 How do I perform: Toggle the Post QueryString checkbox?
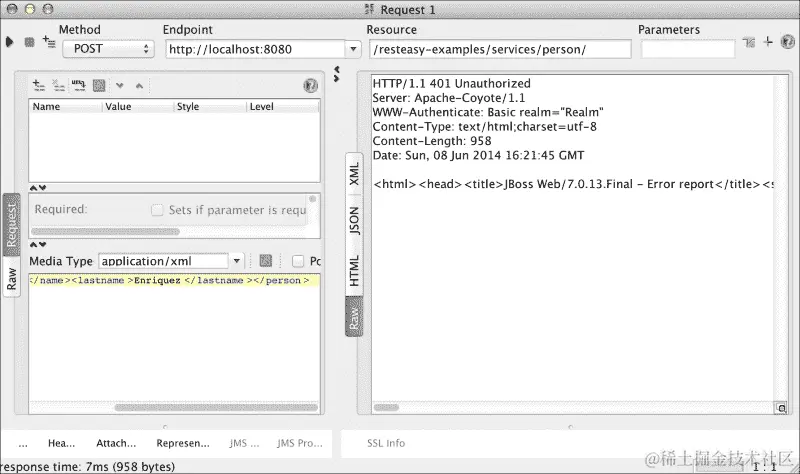pyautogui.click(x=298, y=261)
